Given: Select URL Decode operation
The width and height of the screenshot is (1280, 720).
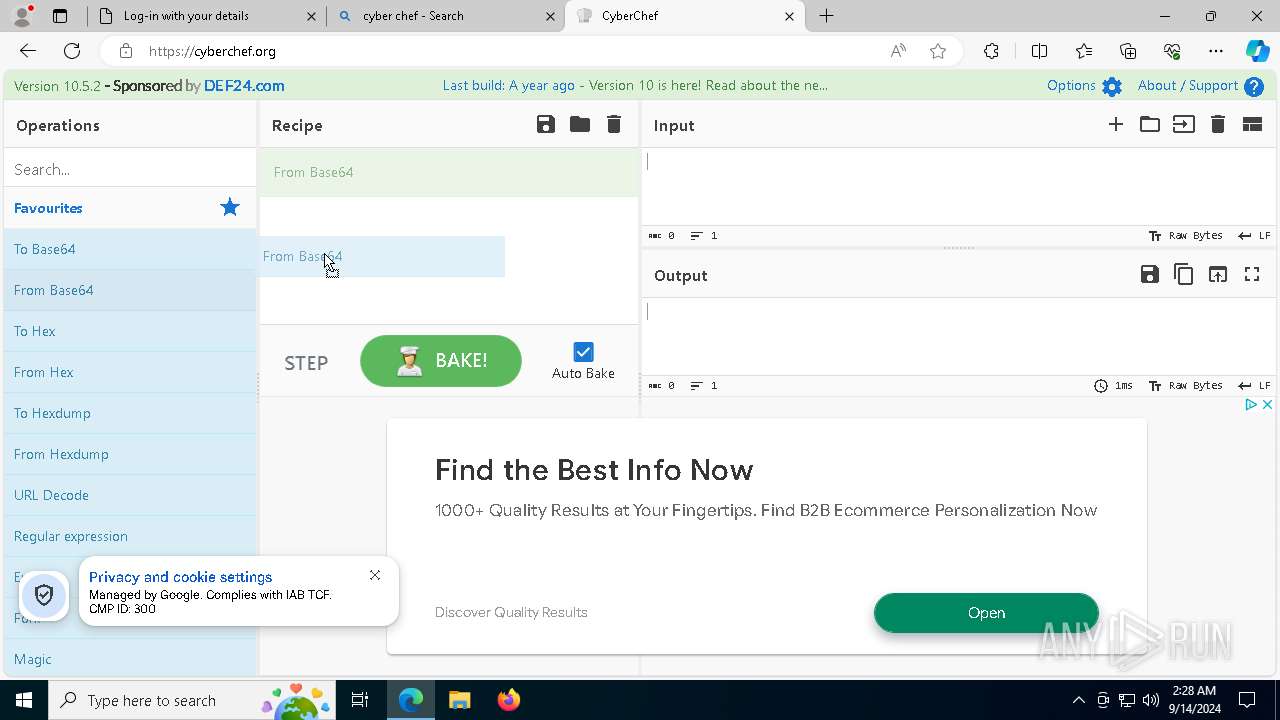Looking at the screenshot, I should (130, 495).
